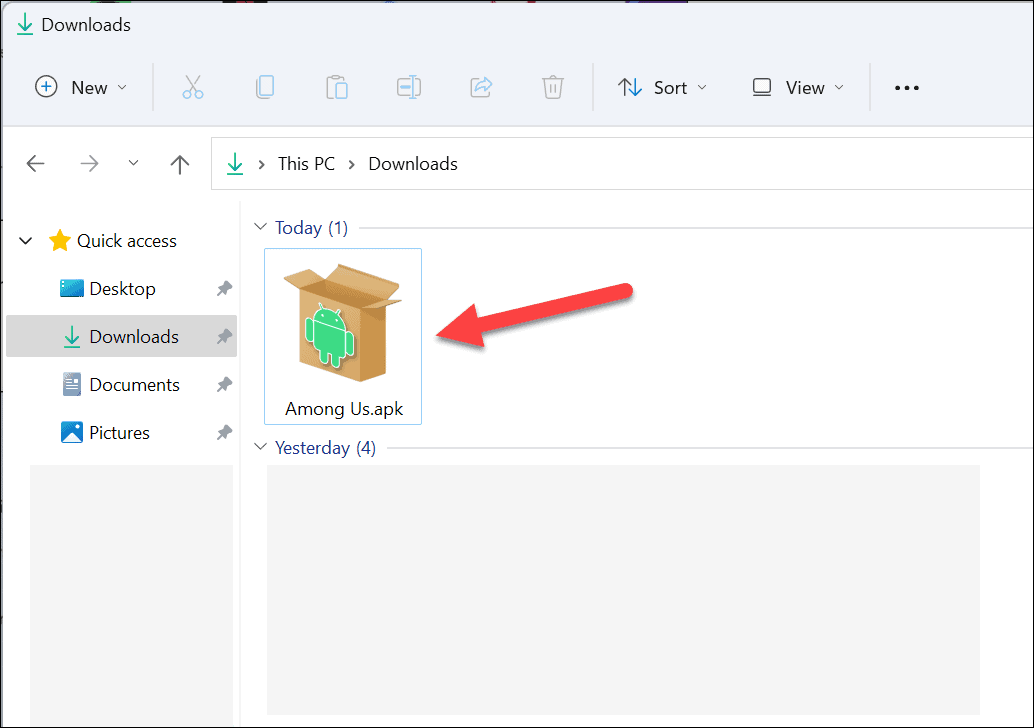Open the Among Us.apk file
The image size is (1034, 728).
point(342,330)
